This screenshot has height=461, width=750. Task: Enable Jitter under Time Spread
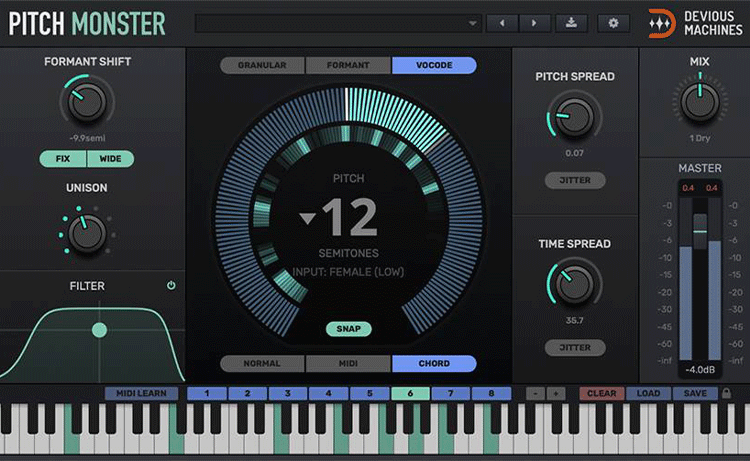[575, 348]
